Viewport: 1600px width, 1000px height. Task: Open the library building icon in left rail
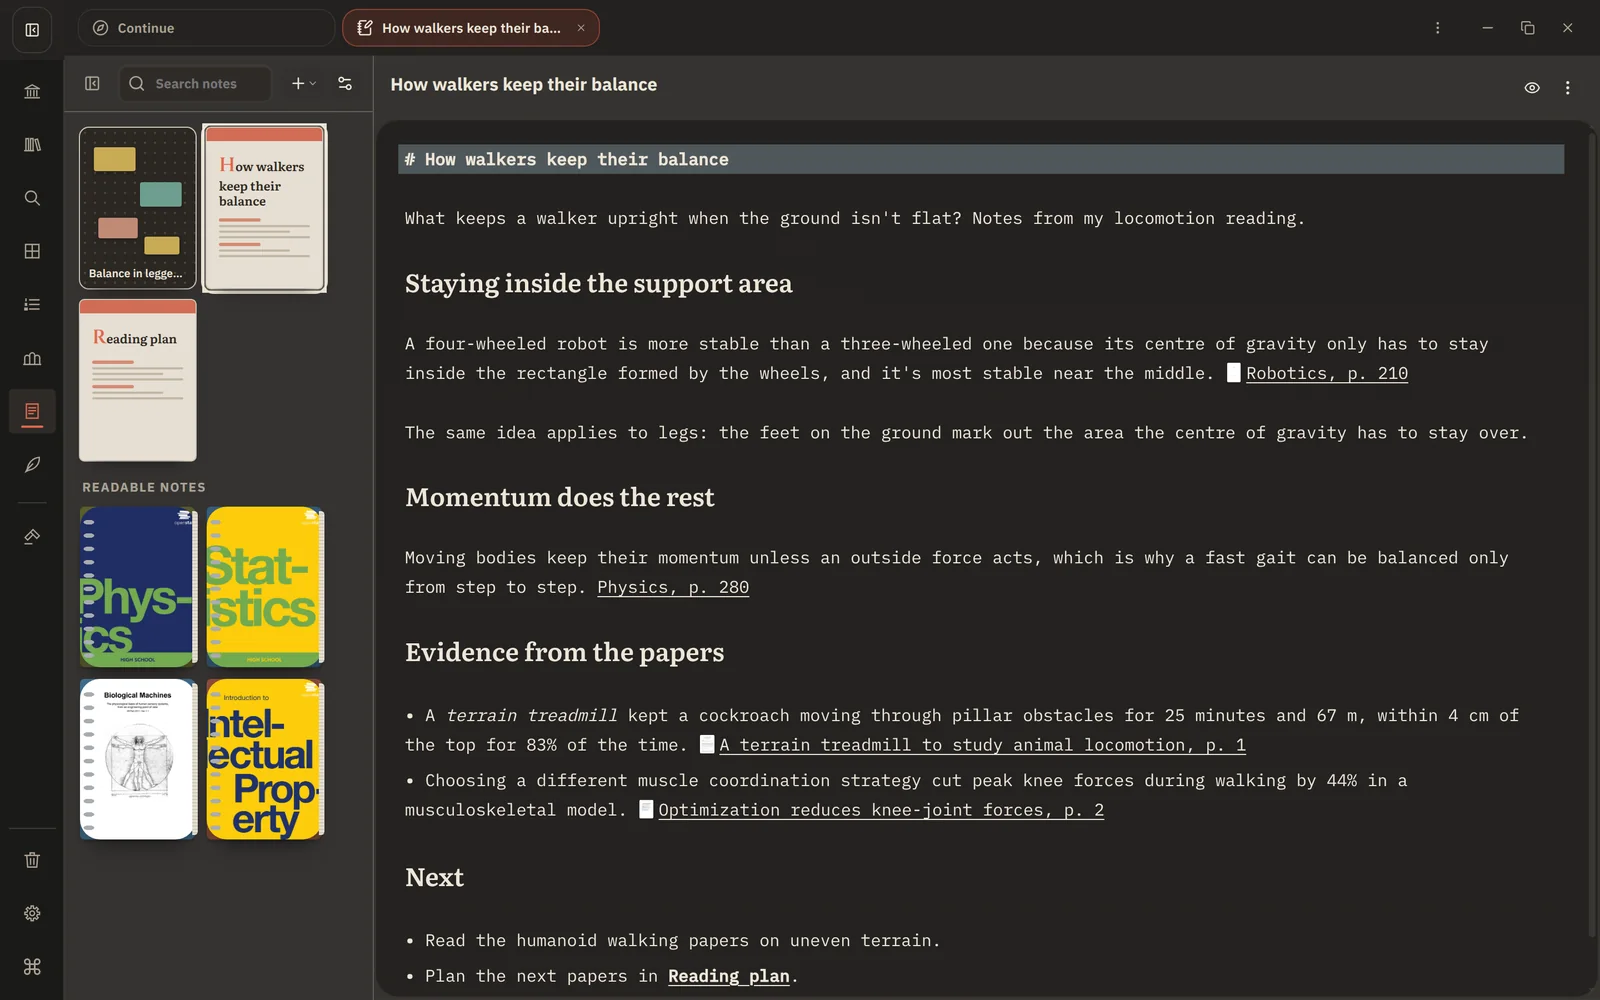(x=32, y=92)
